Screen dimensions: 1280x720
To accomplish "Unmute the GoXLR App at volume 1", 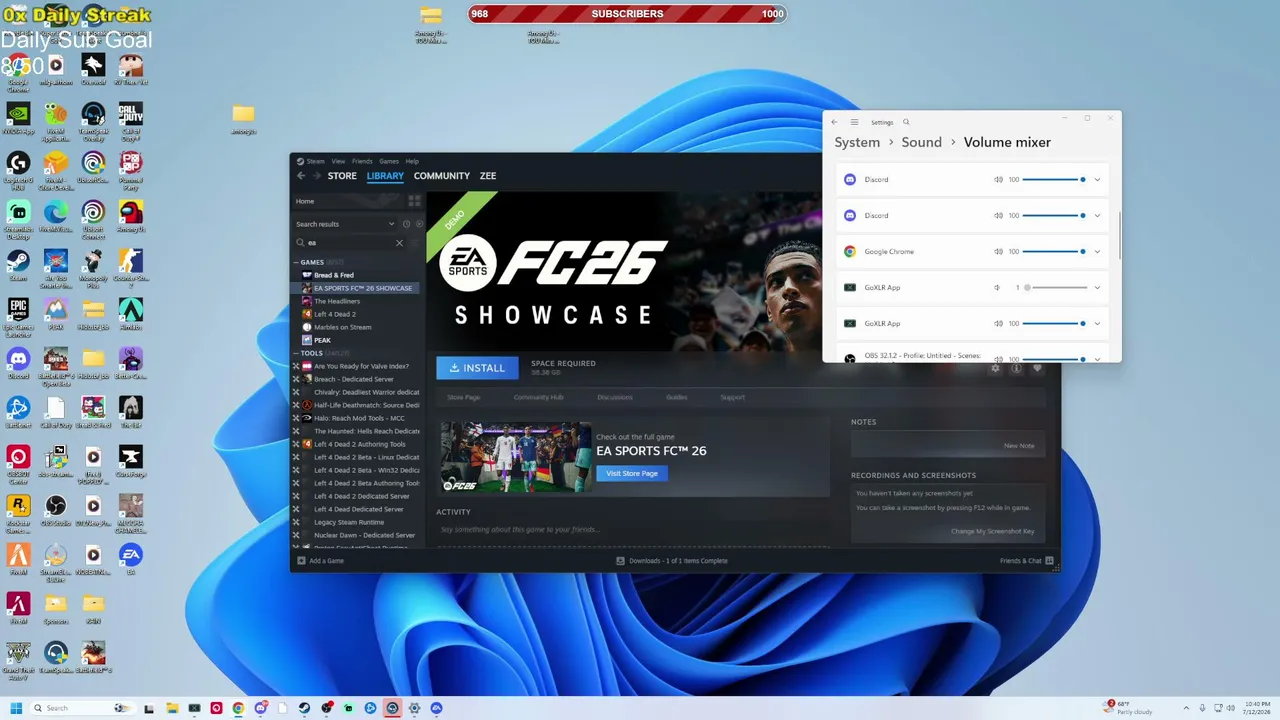I will coord(998,288).
